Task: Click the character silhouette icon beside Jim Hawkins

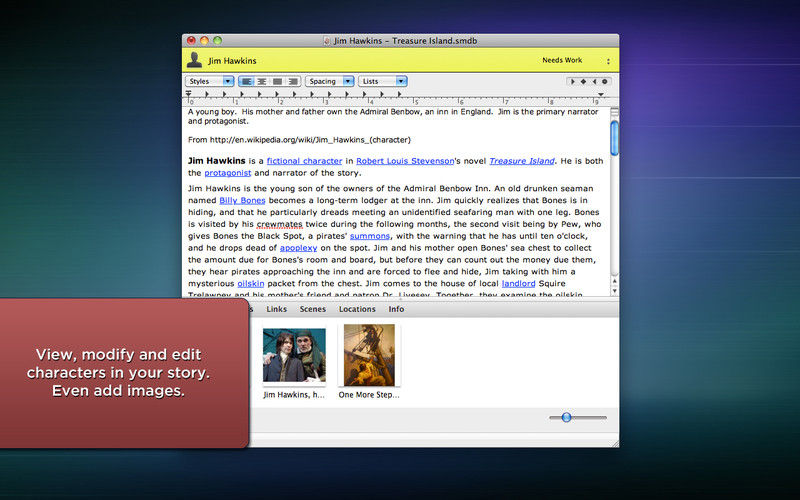Action: pyautogui.click(x=194, y=60)
